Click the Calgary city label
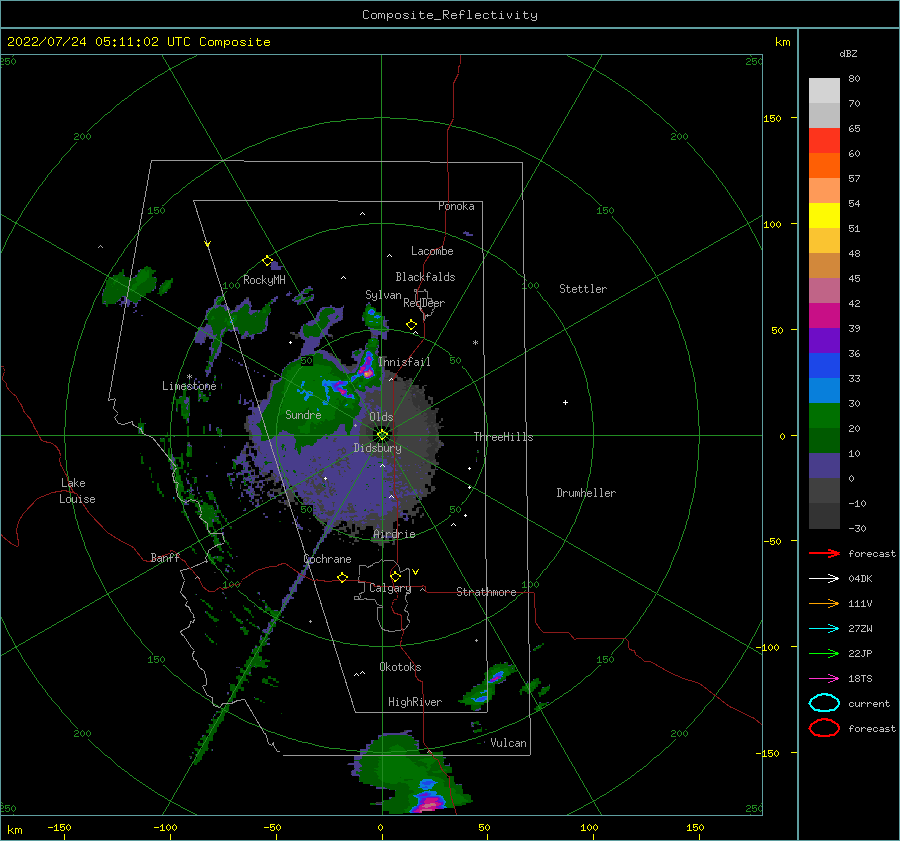The image size is (900, 841). [390, 588]
